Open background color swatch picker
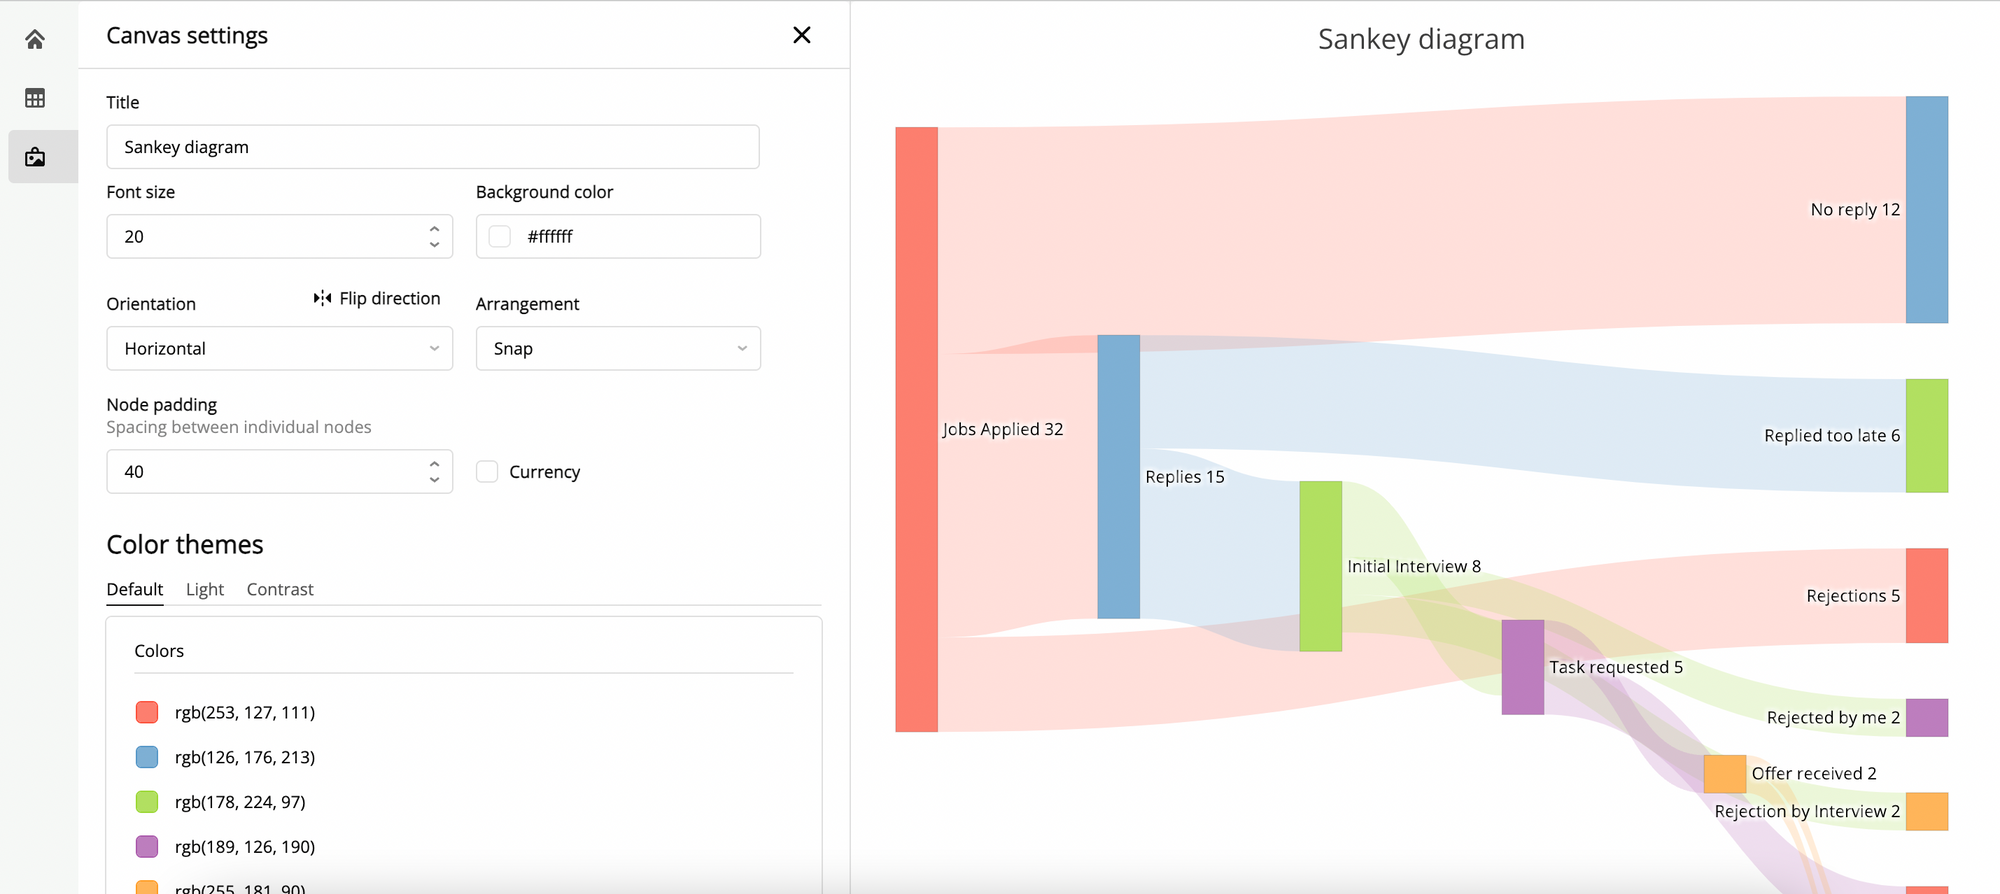 [x=500, y=237]
